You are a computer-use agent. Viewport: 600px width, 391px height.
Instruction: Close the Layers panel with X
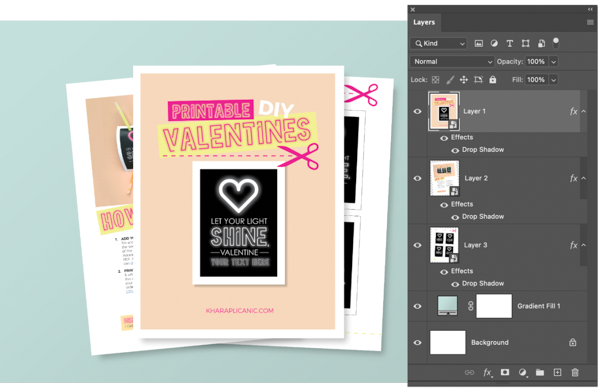pos(412,10)
